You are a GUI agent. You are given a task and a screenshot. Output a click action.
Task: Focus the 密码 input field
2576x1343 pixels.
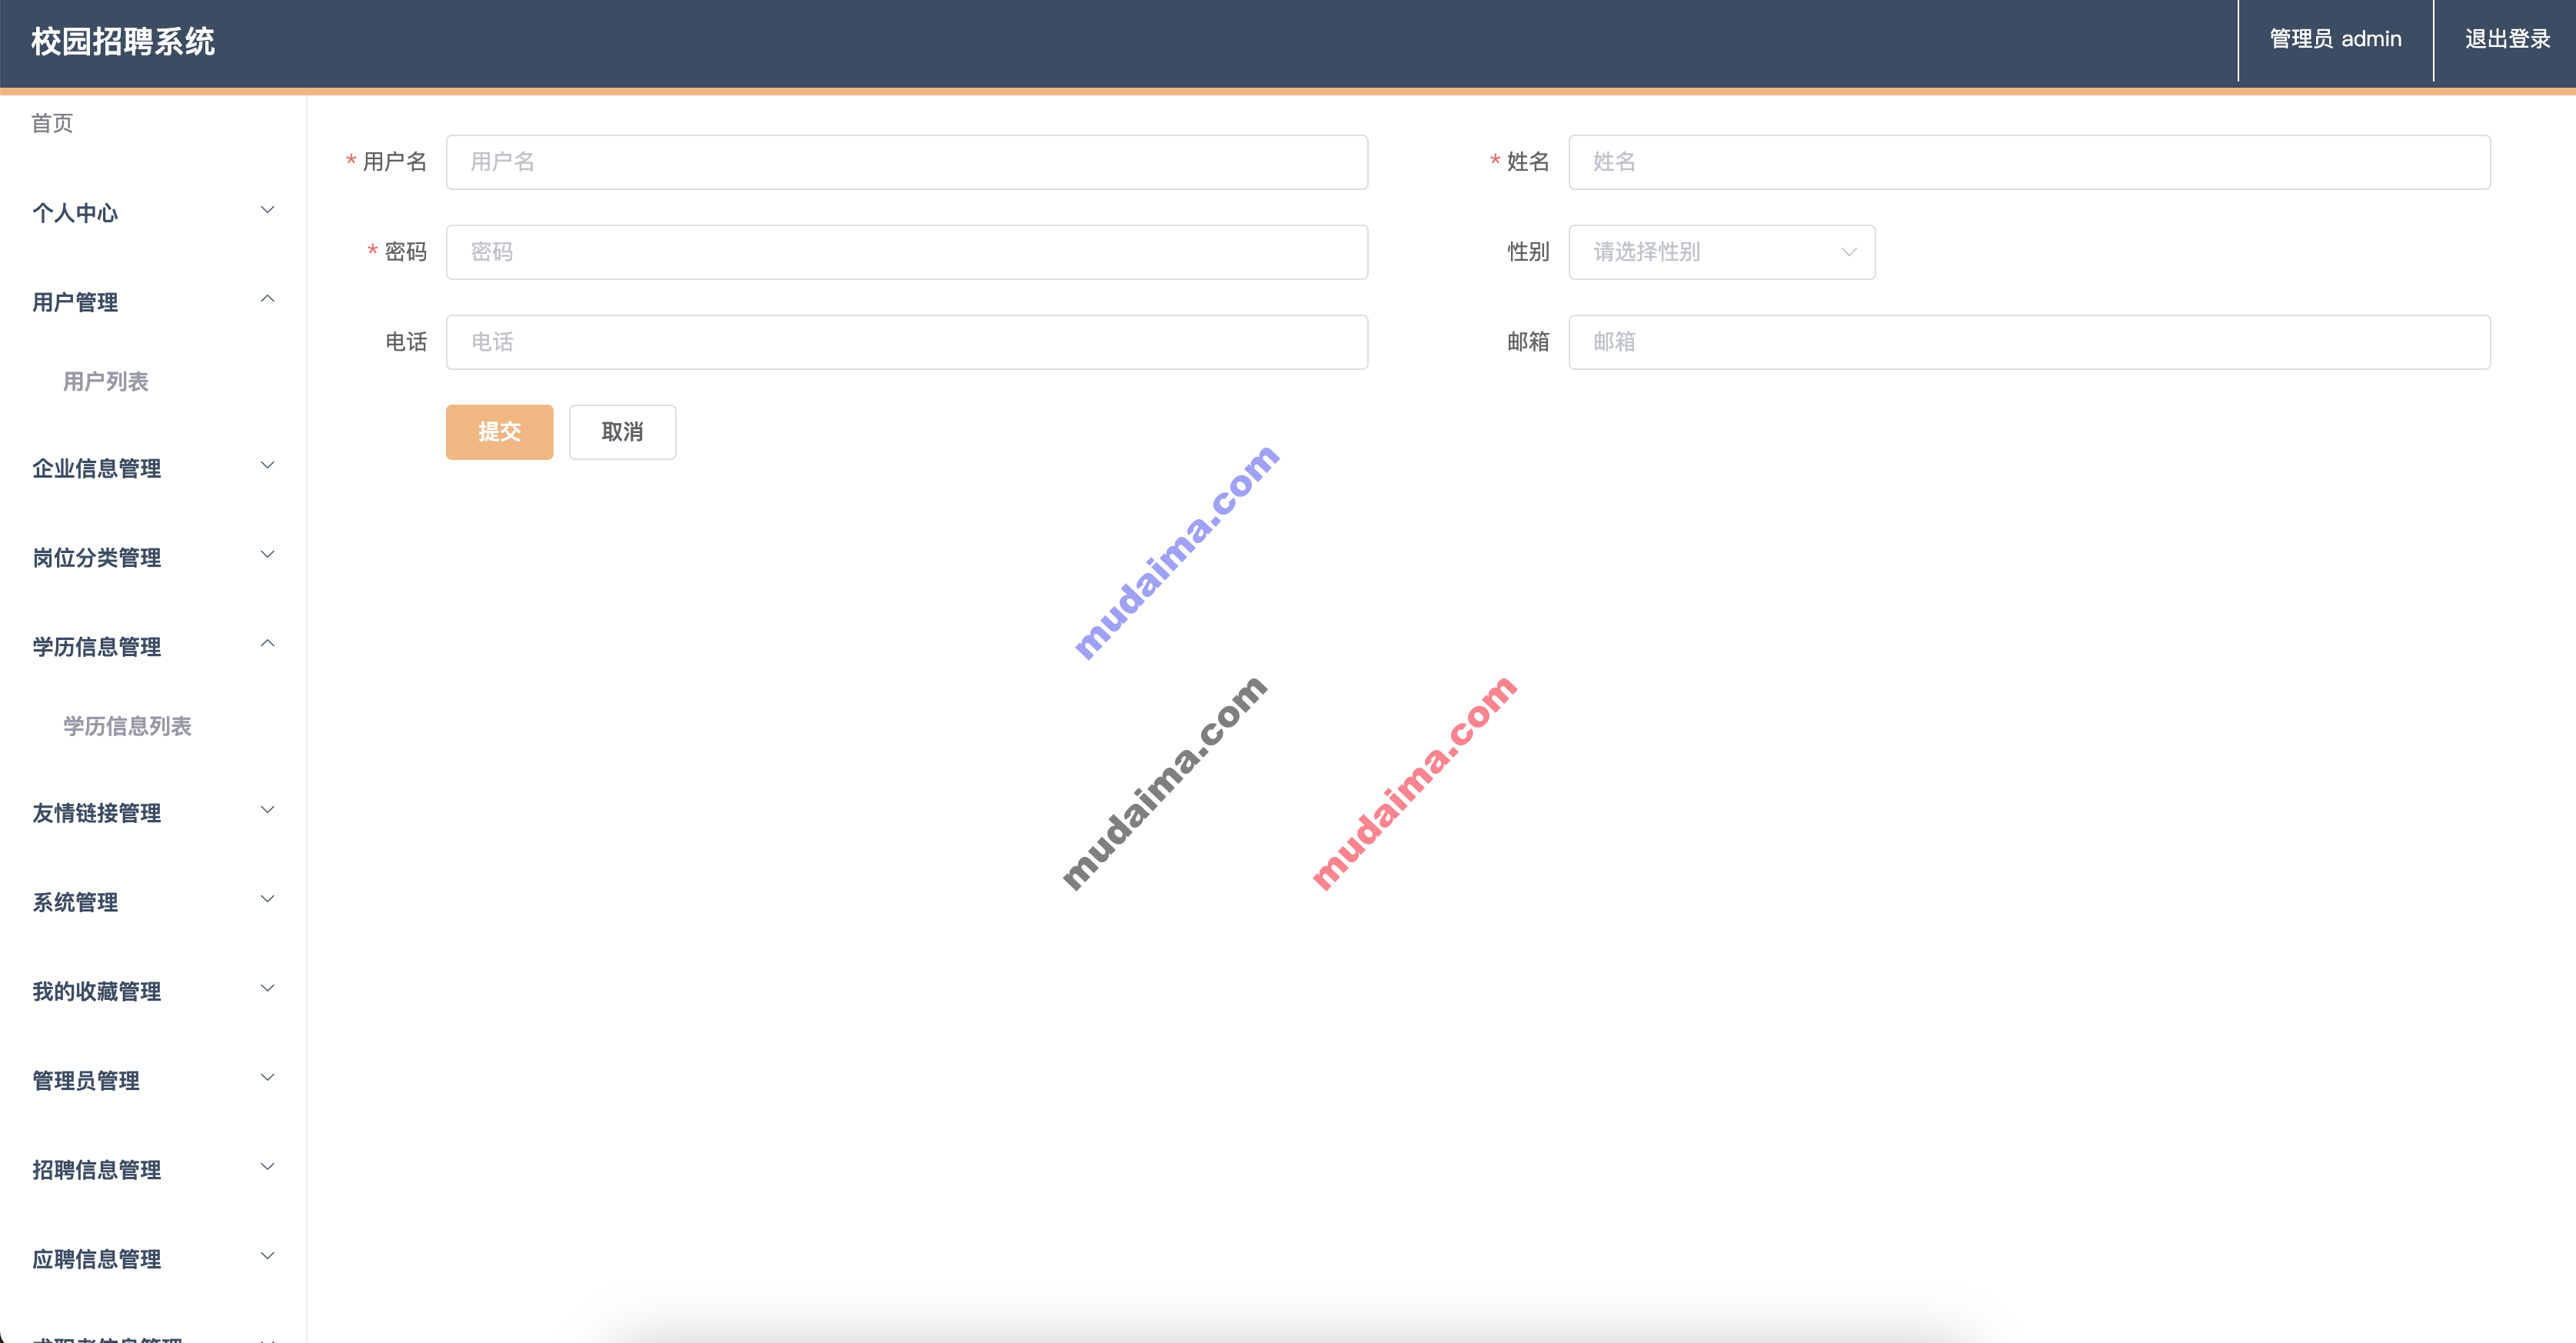click(906, 252)
